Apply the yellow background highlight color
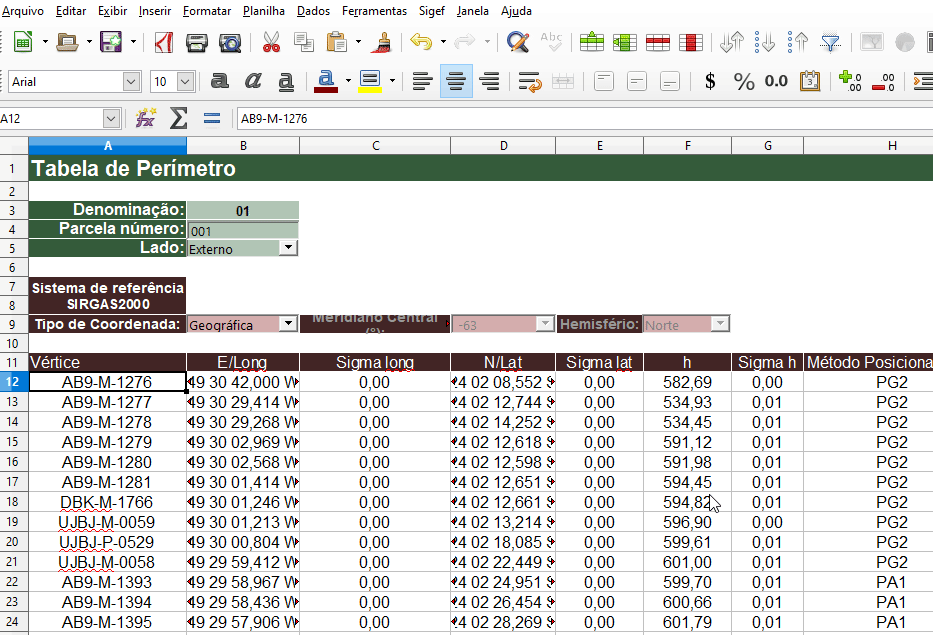This screenshot has width=933, height=635. [x=370, y=81]
